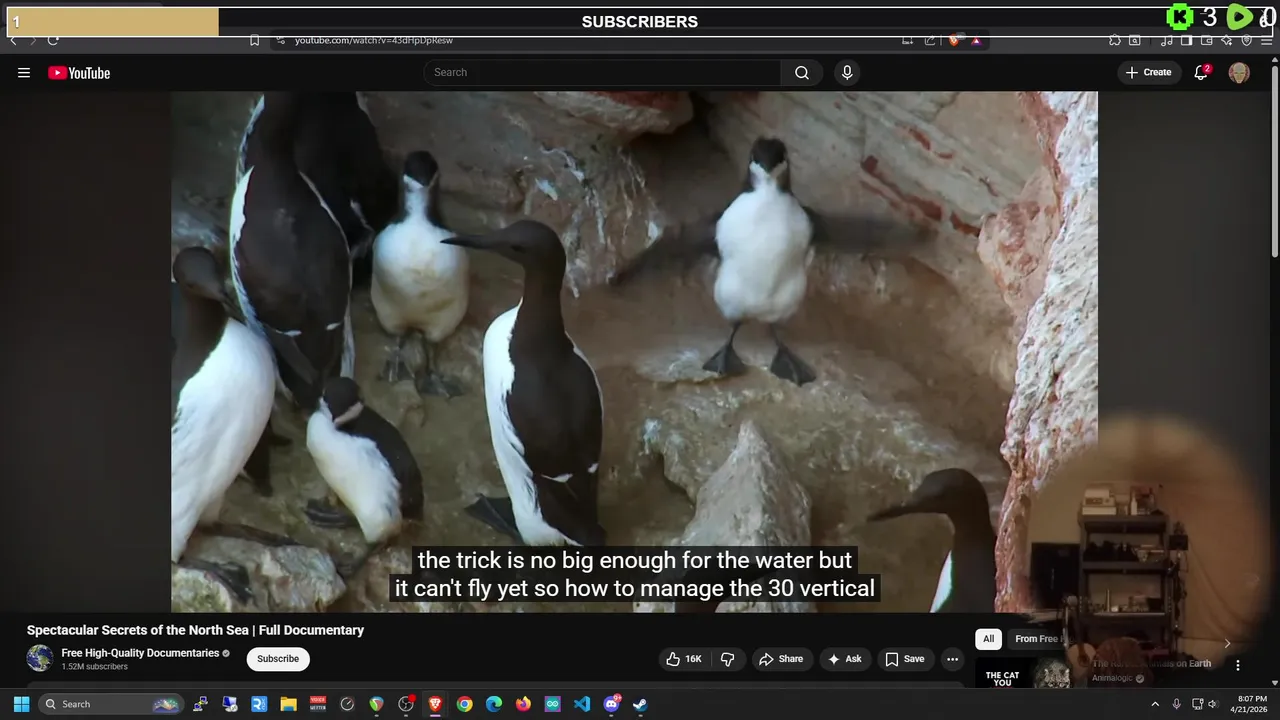Viewport: 1280px width, 720px height.
Task: Open Steam from taskbar
Action: click(641, 704)
